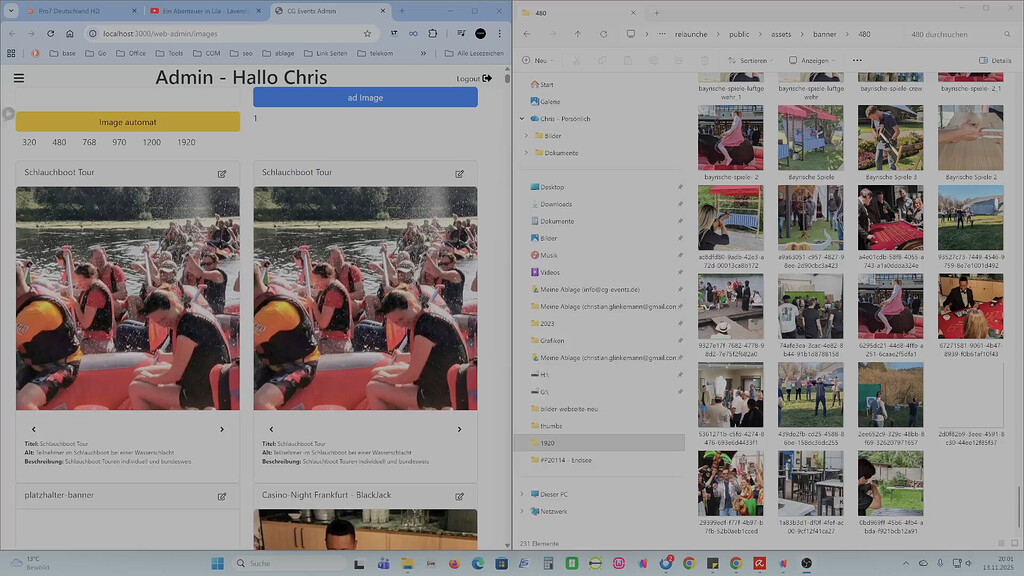Open Chrome three-dot menu
The height and width of the screenshot is (576, 1024).
click(500, 33)
